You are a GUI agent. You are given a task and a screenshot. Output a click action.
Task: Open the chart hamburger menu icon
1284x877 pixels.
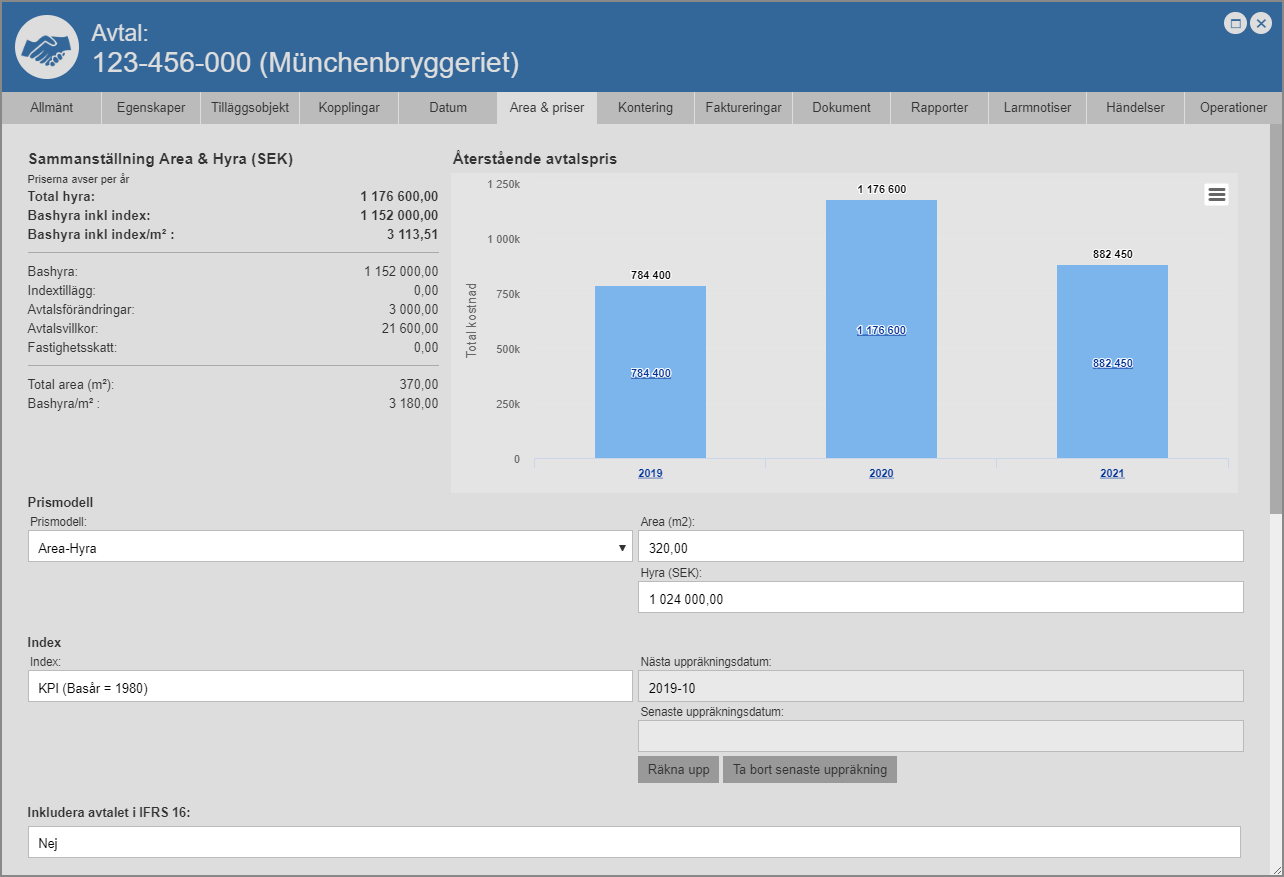[1216, 195]
